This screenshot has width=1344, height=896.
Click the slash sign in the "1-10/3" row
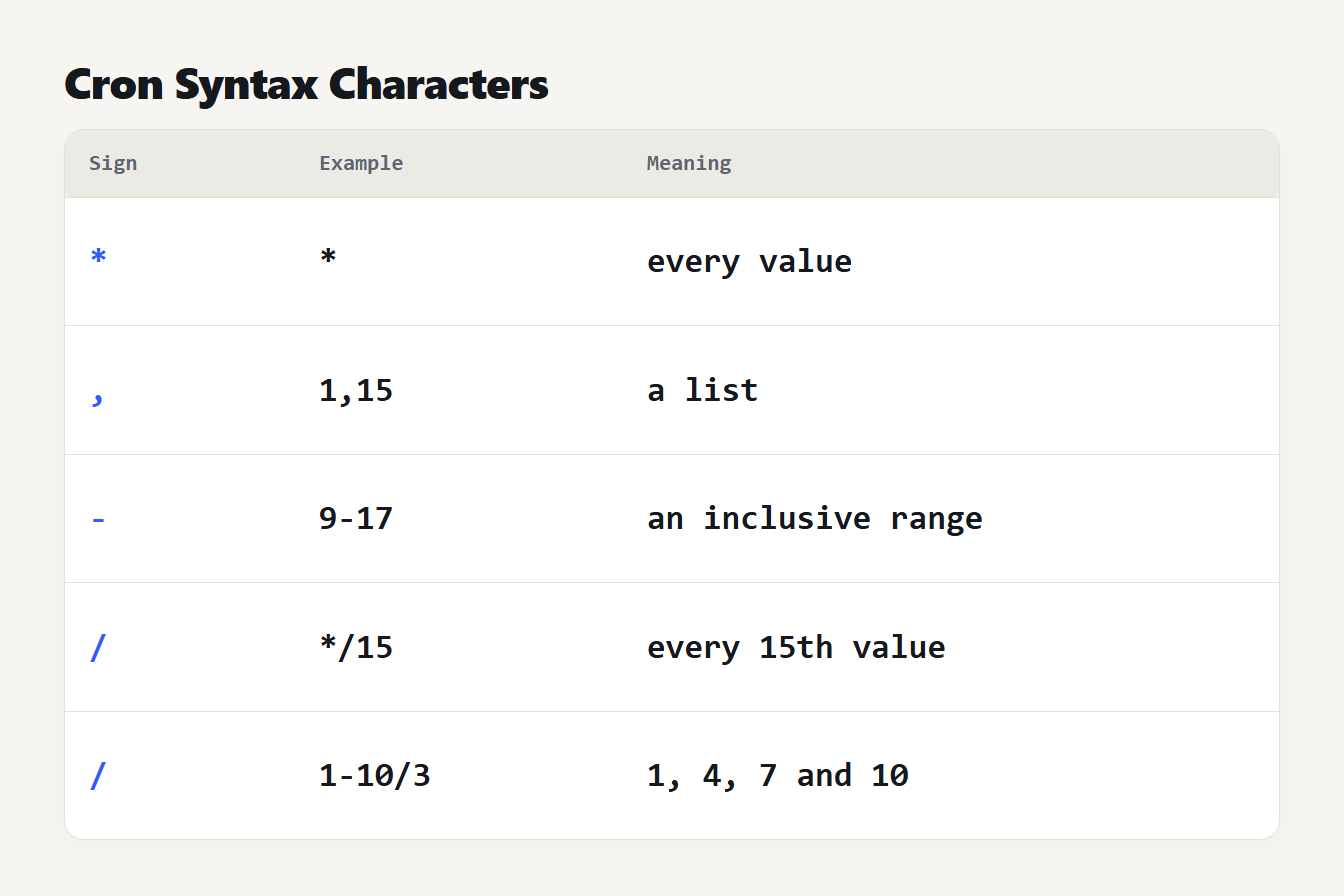pyautogui.click(x=97, y=775)
